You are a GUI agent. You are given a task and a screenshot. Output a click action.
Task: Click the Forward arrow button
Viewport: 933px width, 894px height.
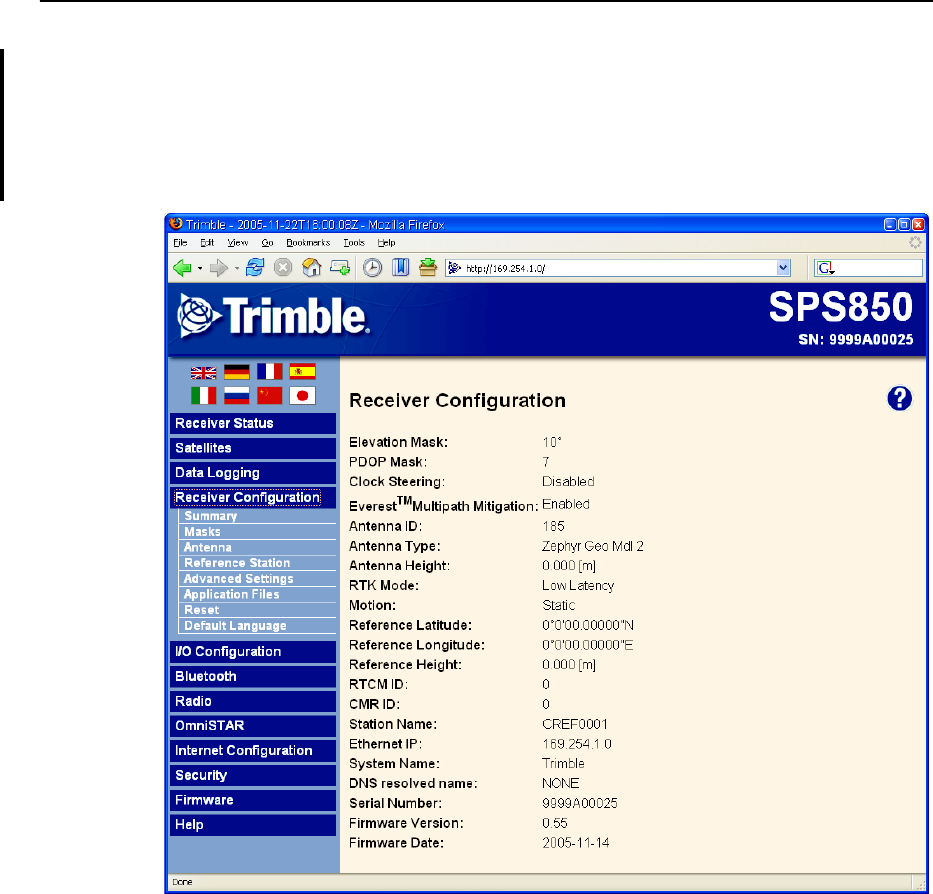pyautogui.click(x=219, y=268)
